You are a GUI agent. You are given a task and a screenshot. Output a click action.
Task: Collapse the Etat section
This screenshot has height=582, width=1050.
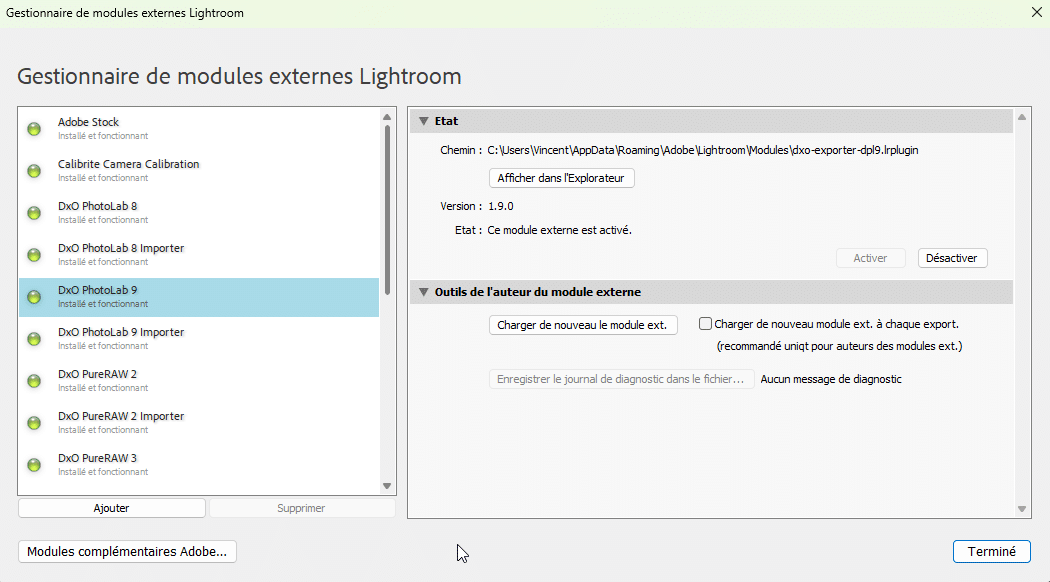pos(423,121)
